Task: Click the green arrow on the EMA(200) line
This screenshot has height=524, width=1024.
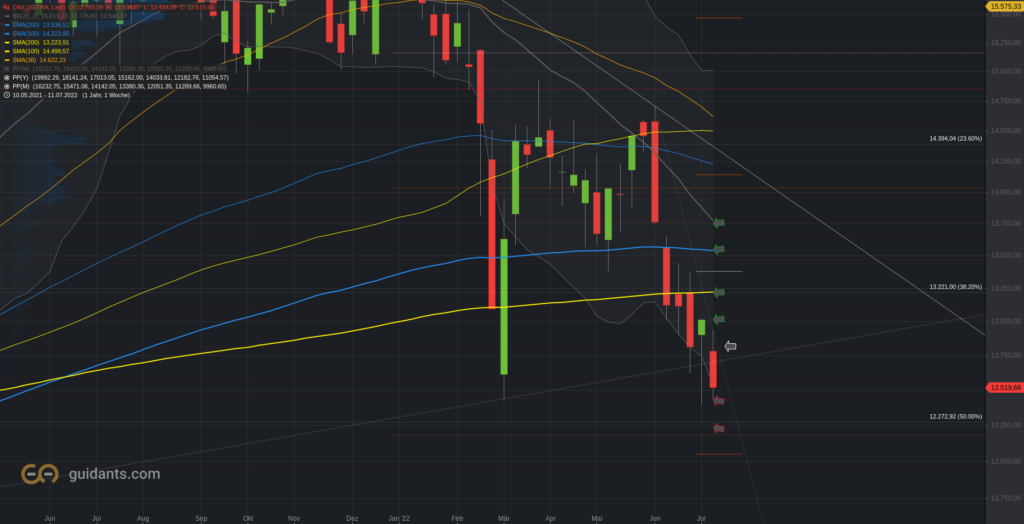Action: (x=718, y=249)
